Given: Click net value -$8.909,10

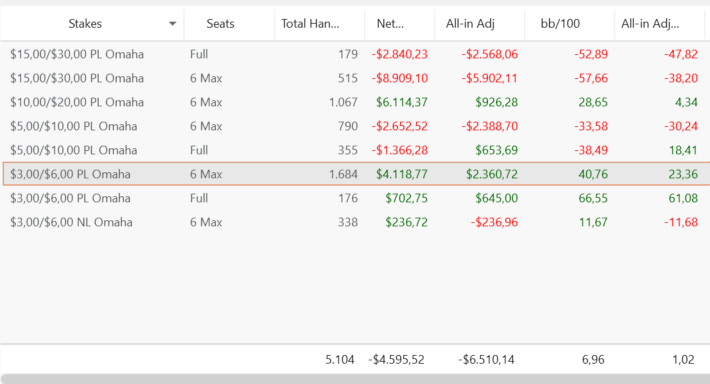Looking at the screenshot, I should click(x=399, y=78).
